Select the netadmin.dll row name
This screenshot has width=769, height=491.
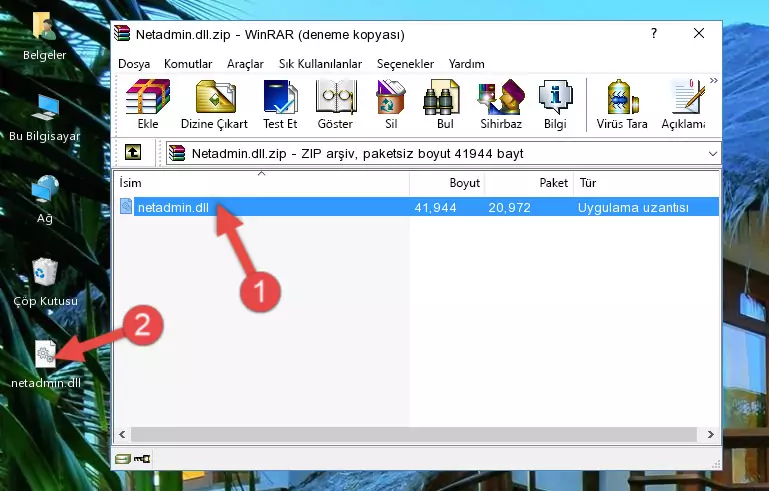173,207
